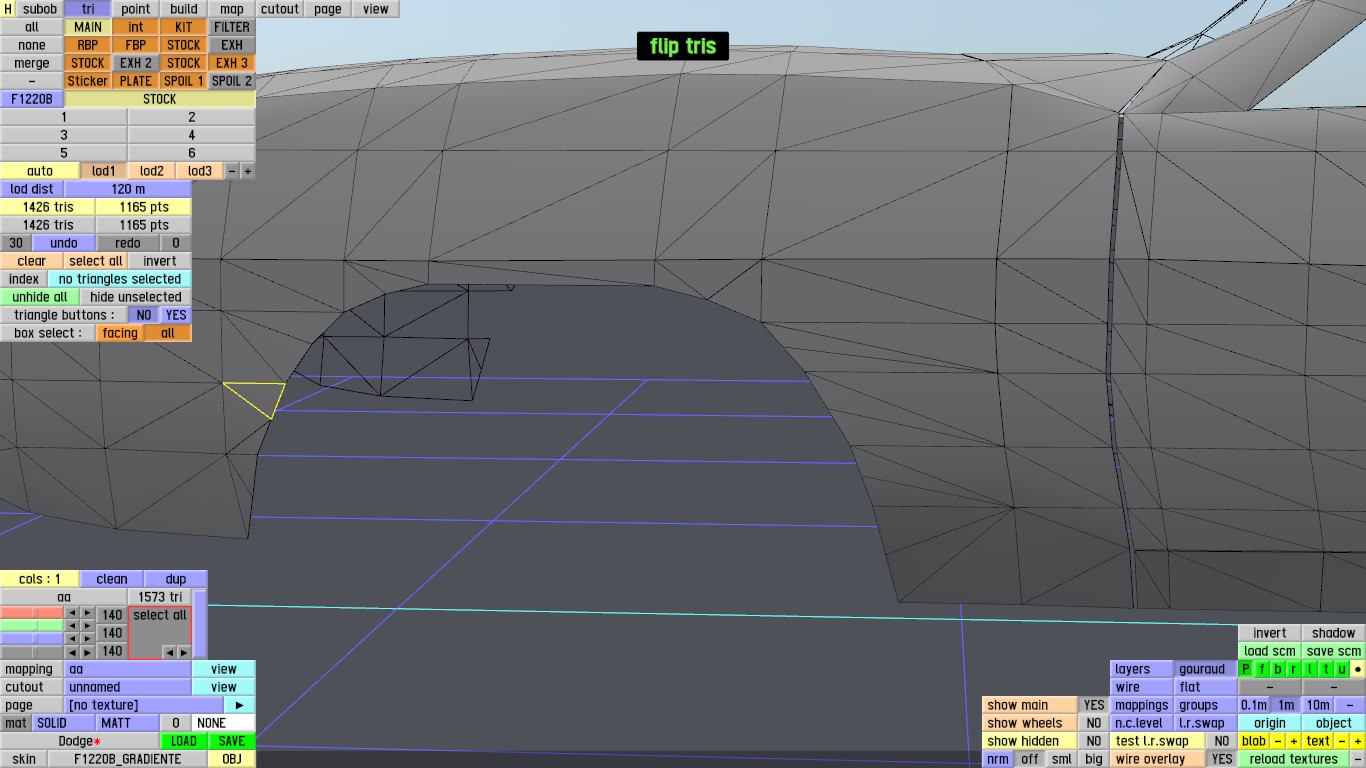Select the nrm size option
Viewport: 1366px width, 768px height.
(x=998, y=759)
